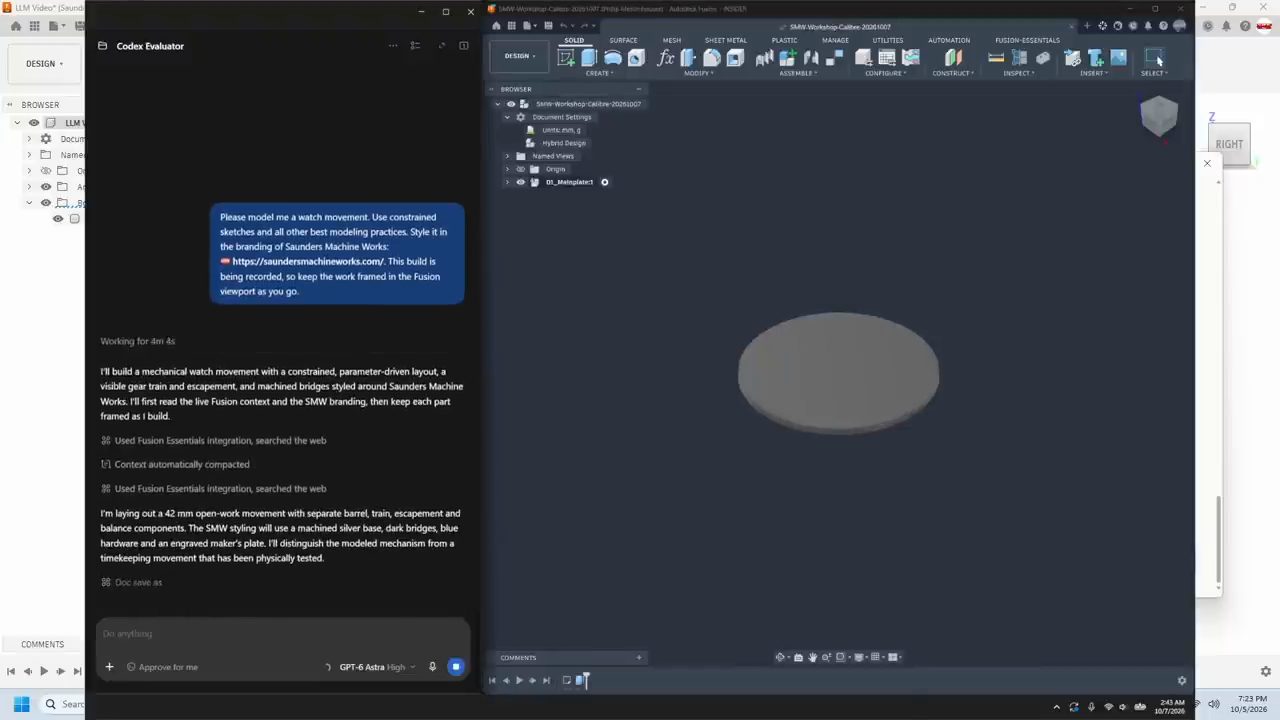Image resolution: width=1280 pixels, height=720 pixels.
Task: Click the Orbit tool in navigation bar
Action: [780, 657]
